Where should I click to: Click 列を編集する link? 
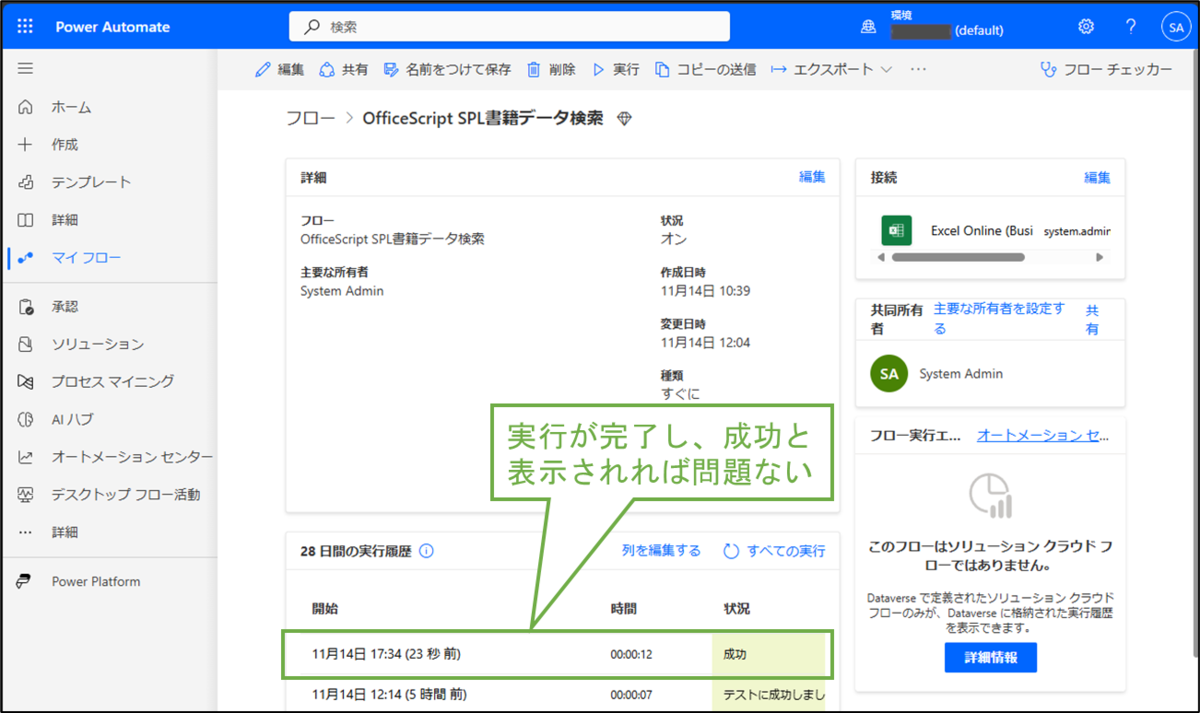coord(661,551)
